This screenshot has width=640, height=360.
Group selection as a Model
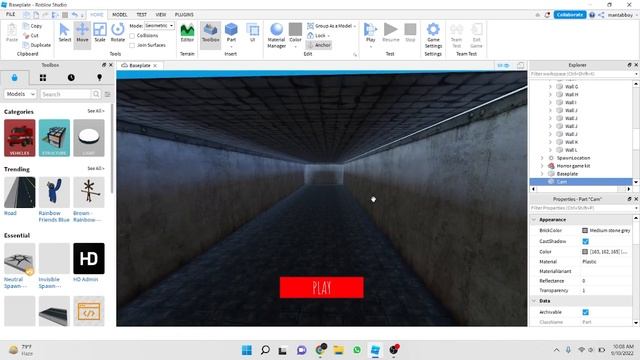[x=331, y=26]
